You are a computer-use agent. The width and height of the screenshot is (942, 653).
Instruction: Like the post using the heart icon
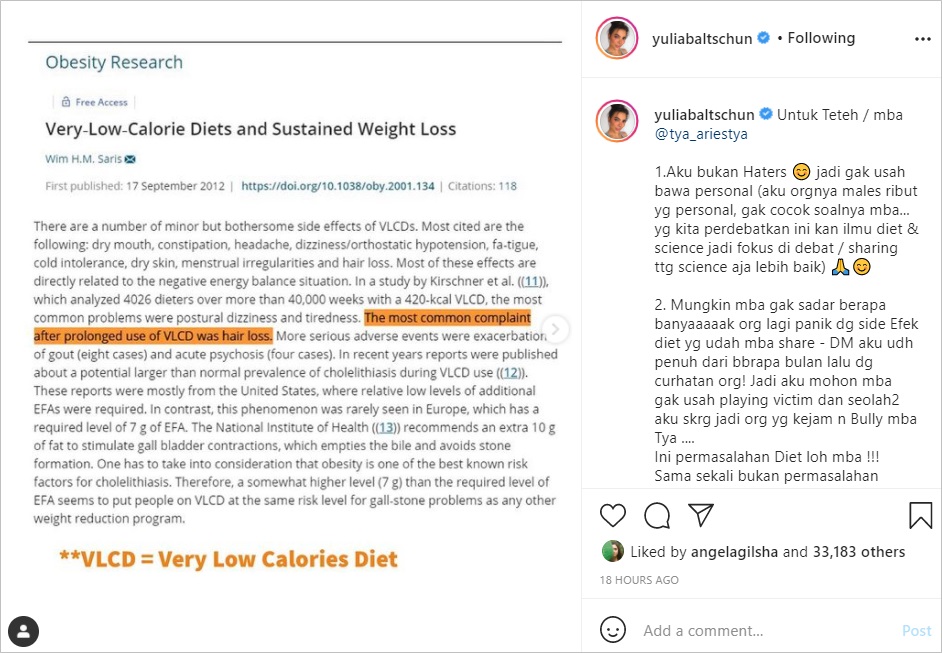[612, 515]
